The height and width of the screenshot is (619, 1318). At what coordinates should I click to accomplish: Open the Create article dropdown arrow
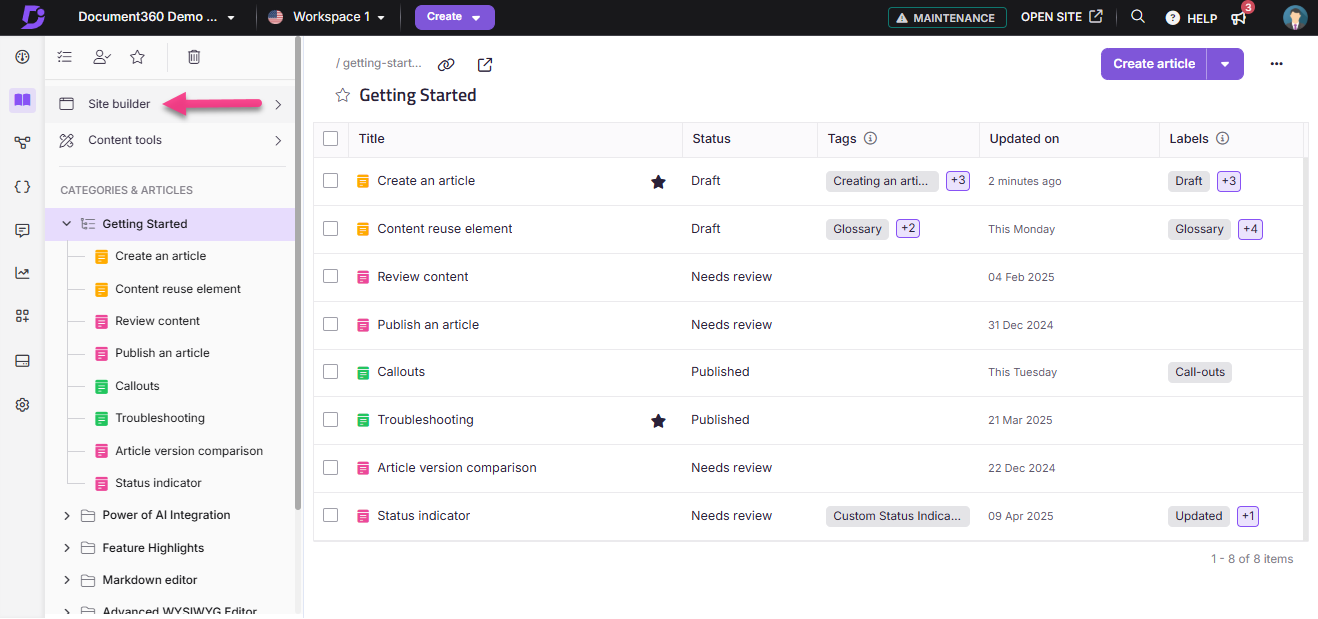point(1225,64)
